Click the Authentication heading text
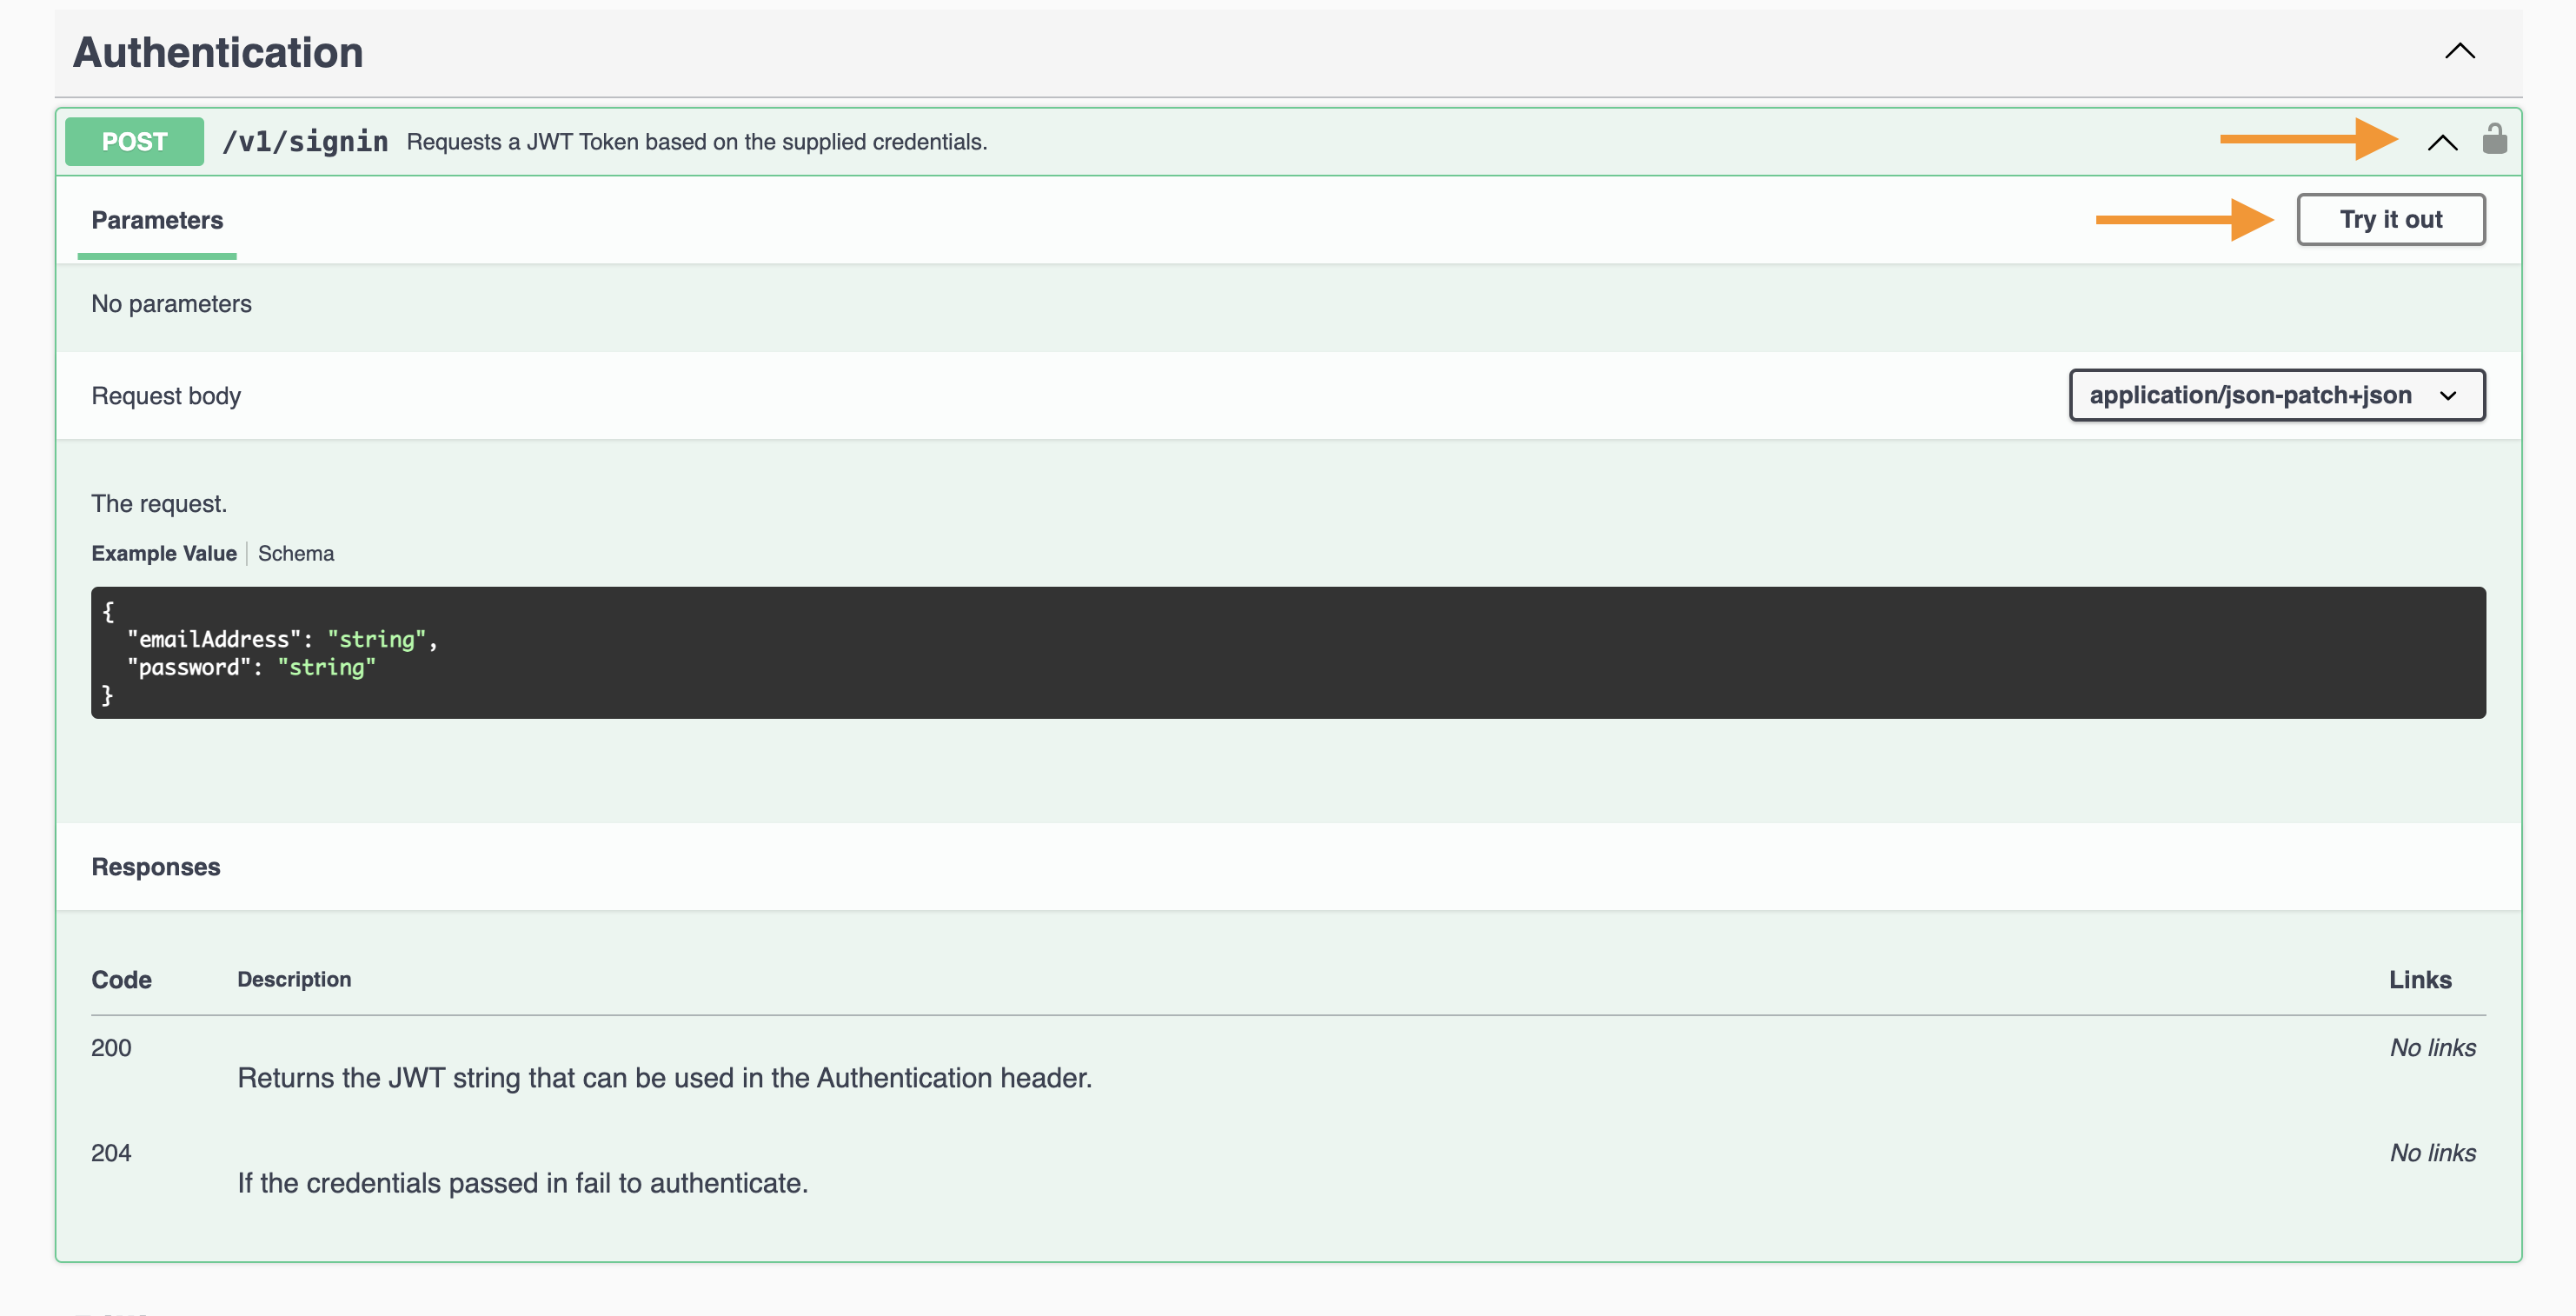The image size is (2576, 1316). 217,51
